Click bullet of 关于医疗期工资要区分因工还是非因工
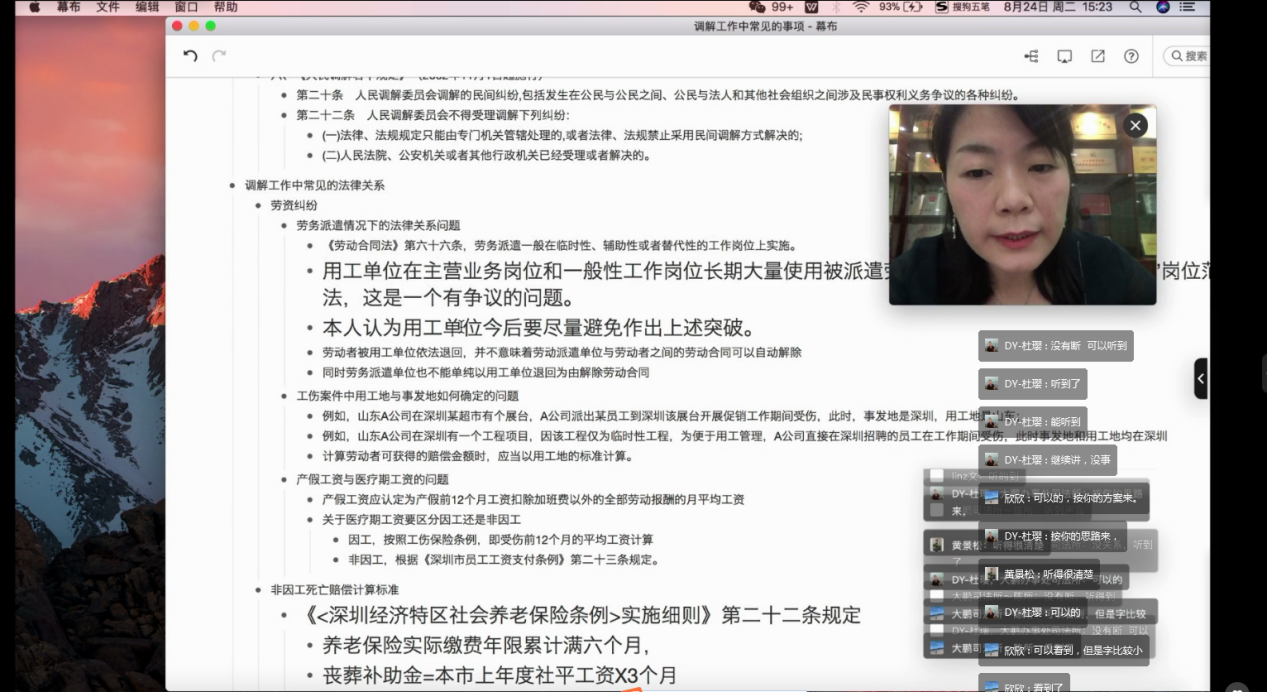Image resolution: width=1267 pixels, height=692 pixels. tap(310, 519)
